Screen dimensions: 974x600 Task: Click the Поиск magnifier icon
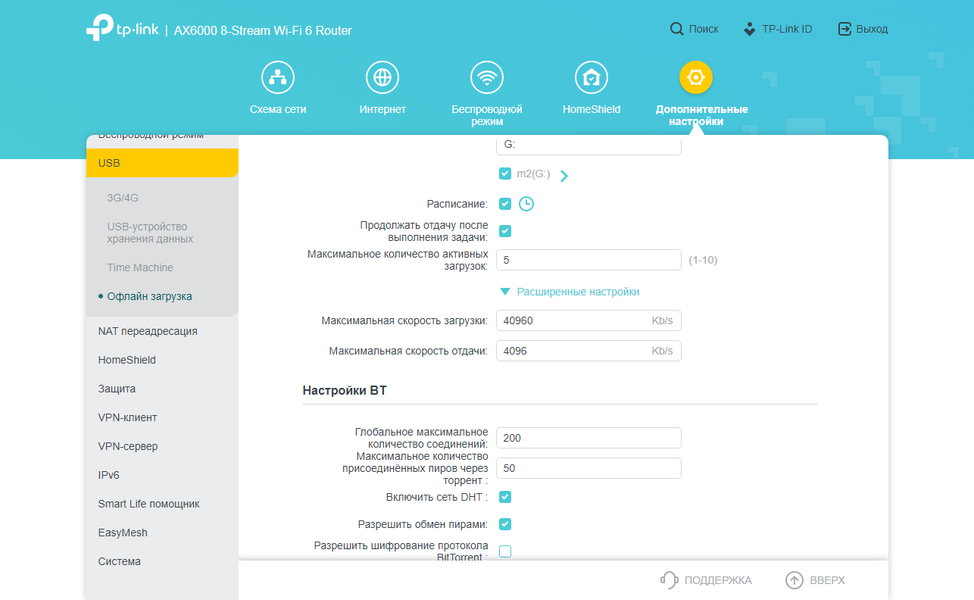click(x=676, y=29)
